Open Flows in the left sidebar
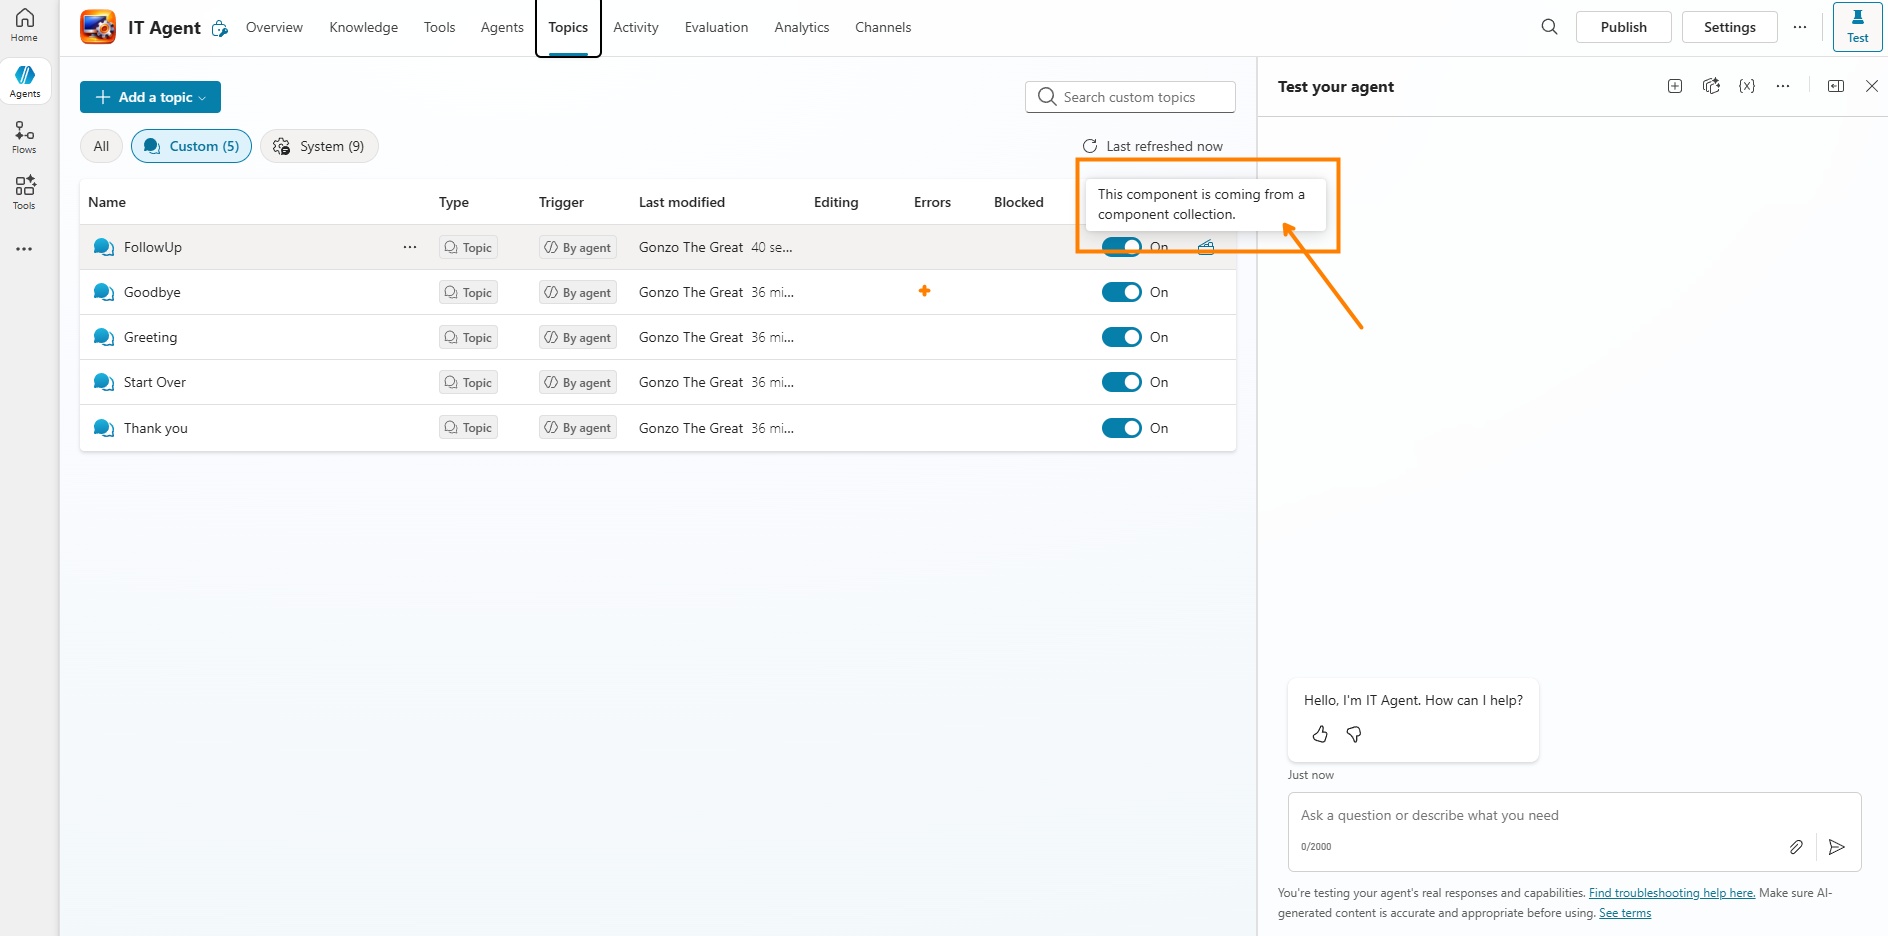1888x936 pixels. [x=24, y=137]
